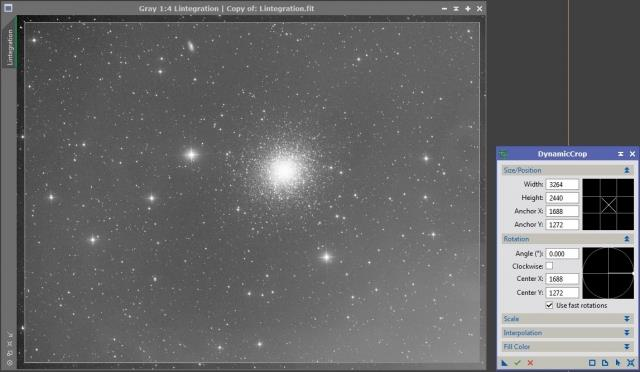
Task: Click the anchor point grid selector
Action: (x=608, y=205)
